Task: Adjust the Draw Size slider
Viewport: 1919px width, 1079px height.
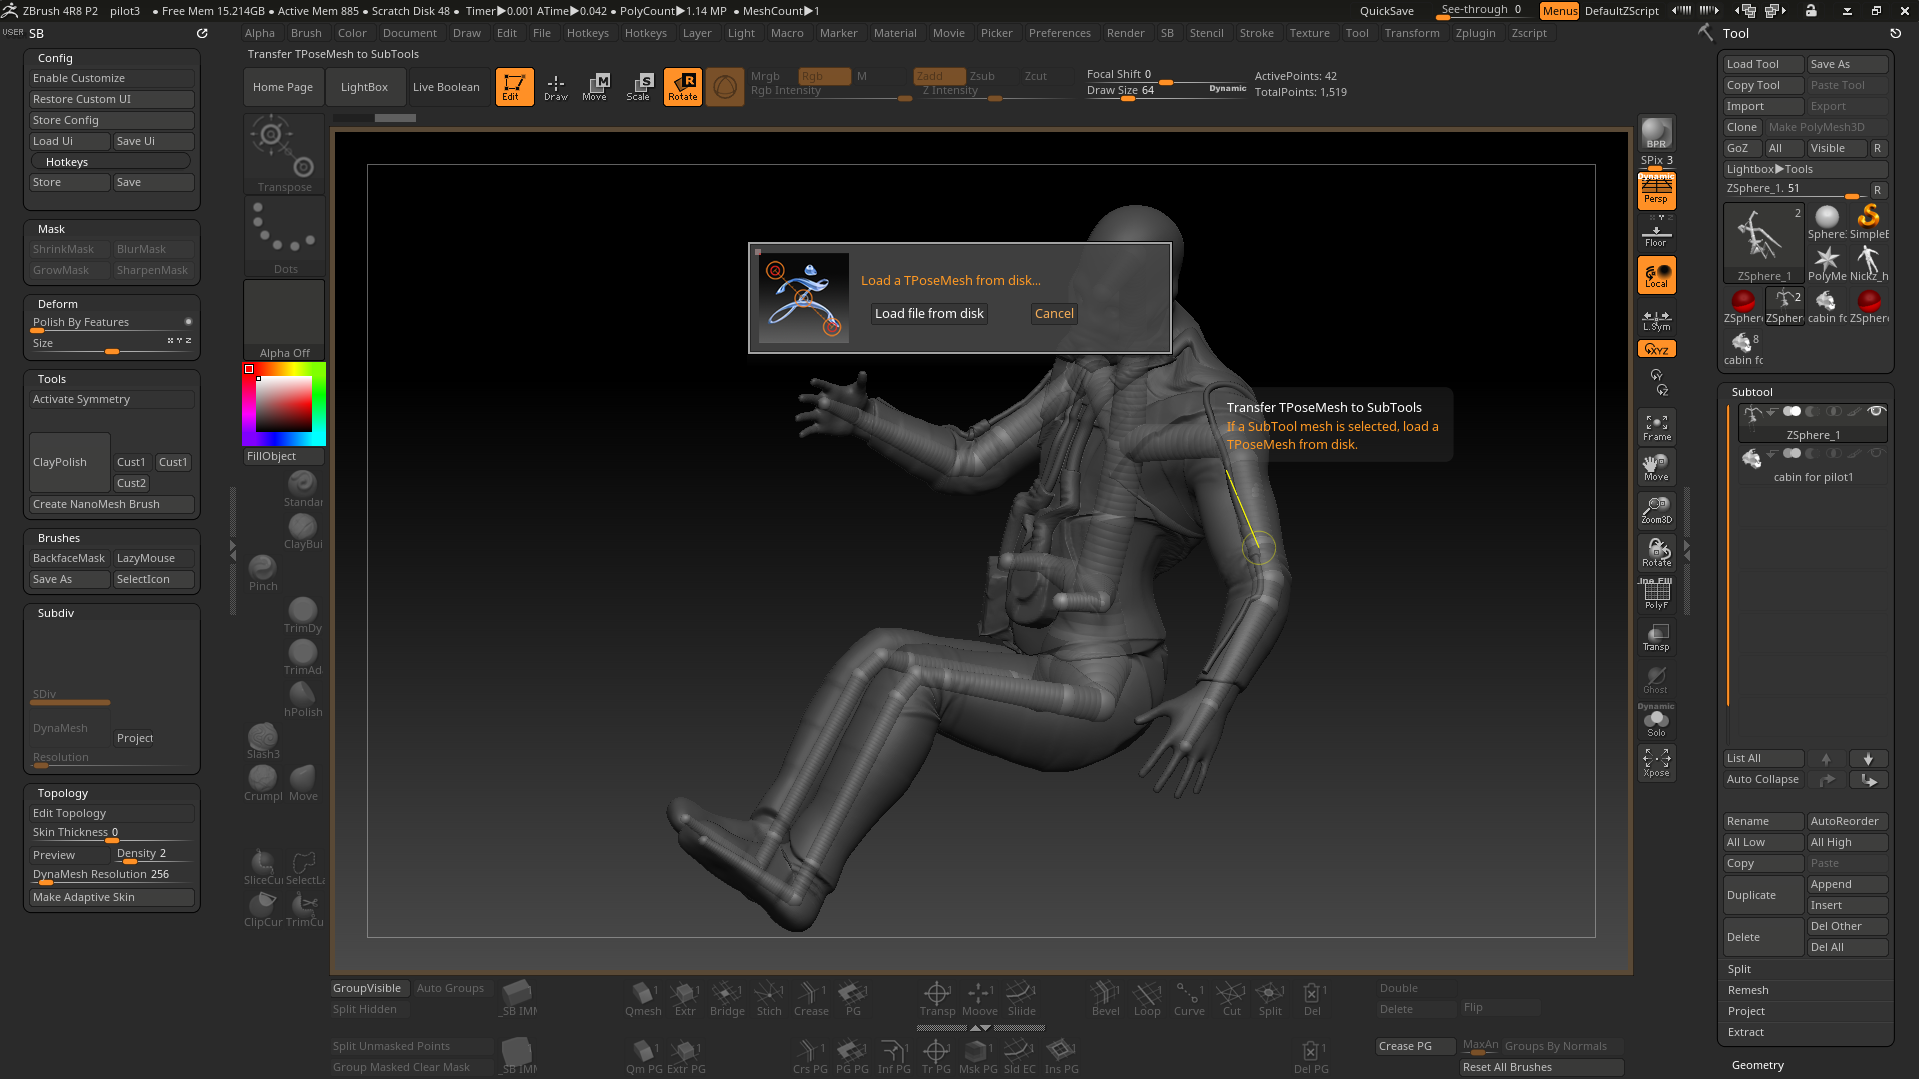Action: click(1166, 91)
